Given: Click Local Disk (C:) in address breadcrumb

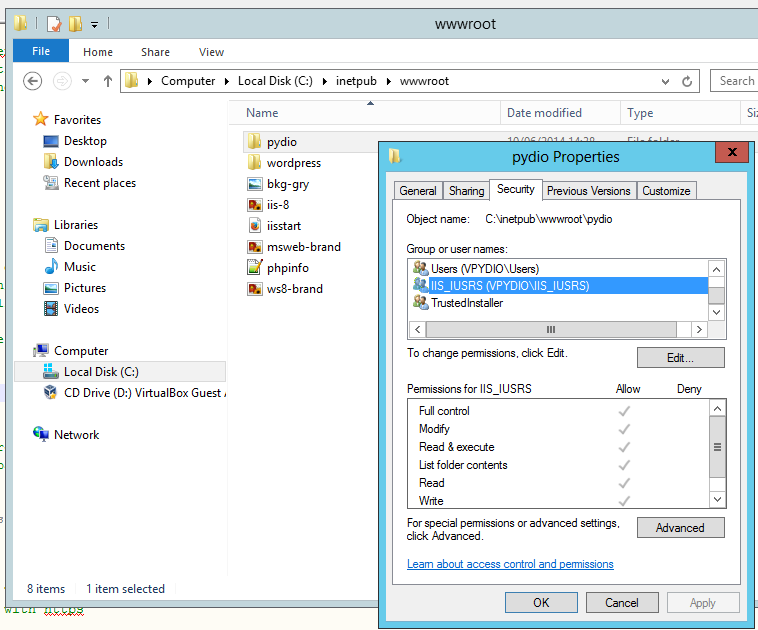Looking at the screenshot, I should click(x=275, y=81).
